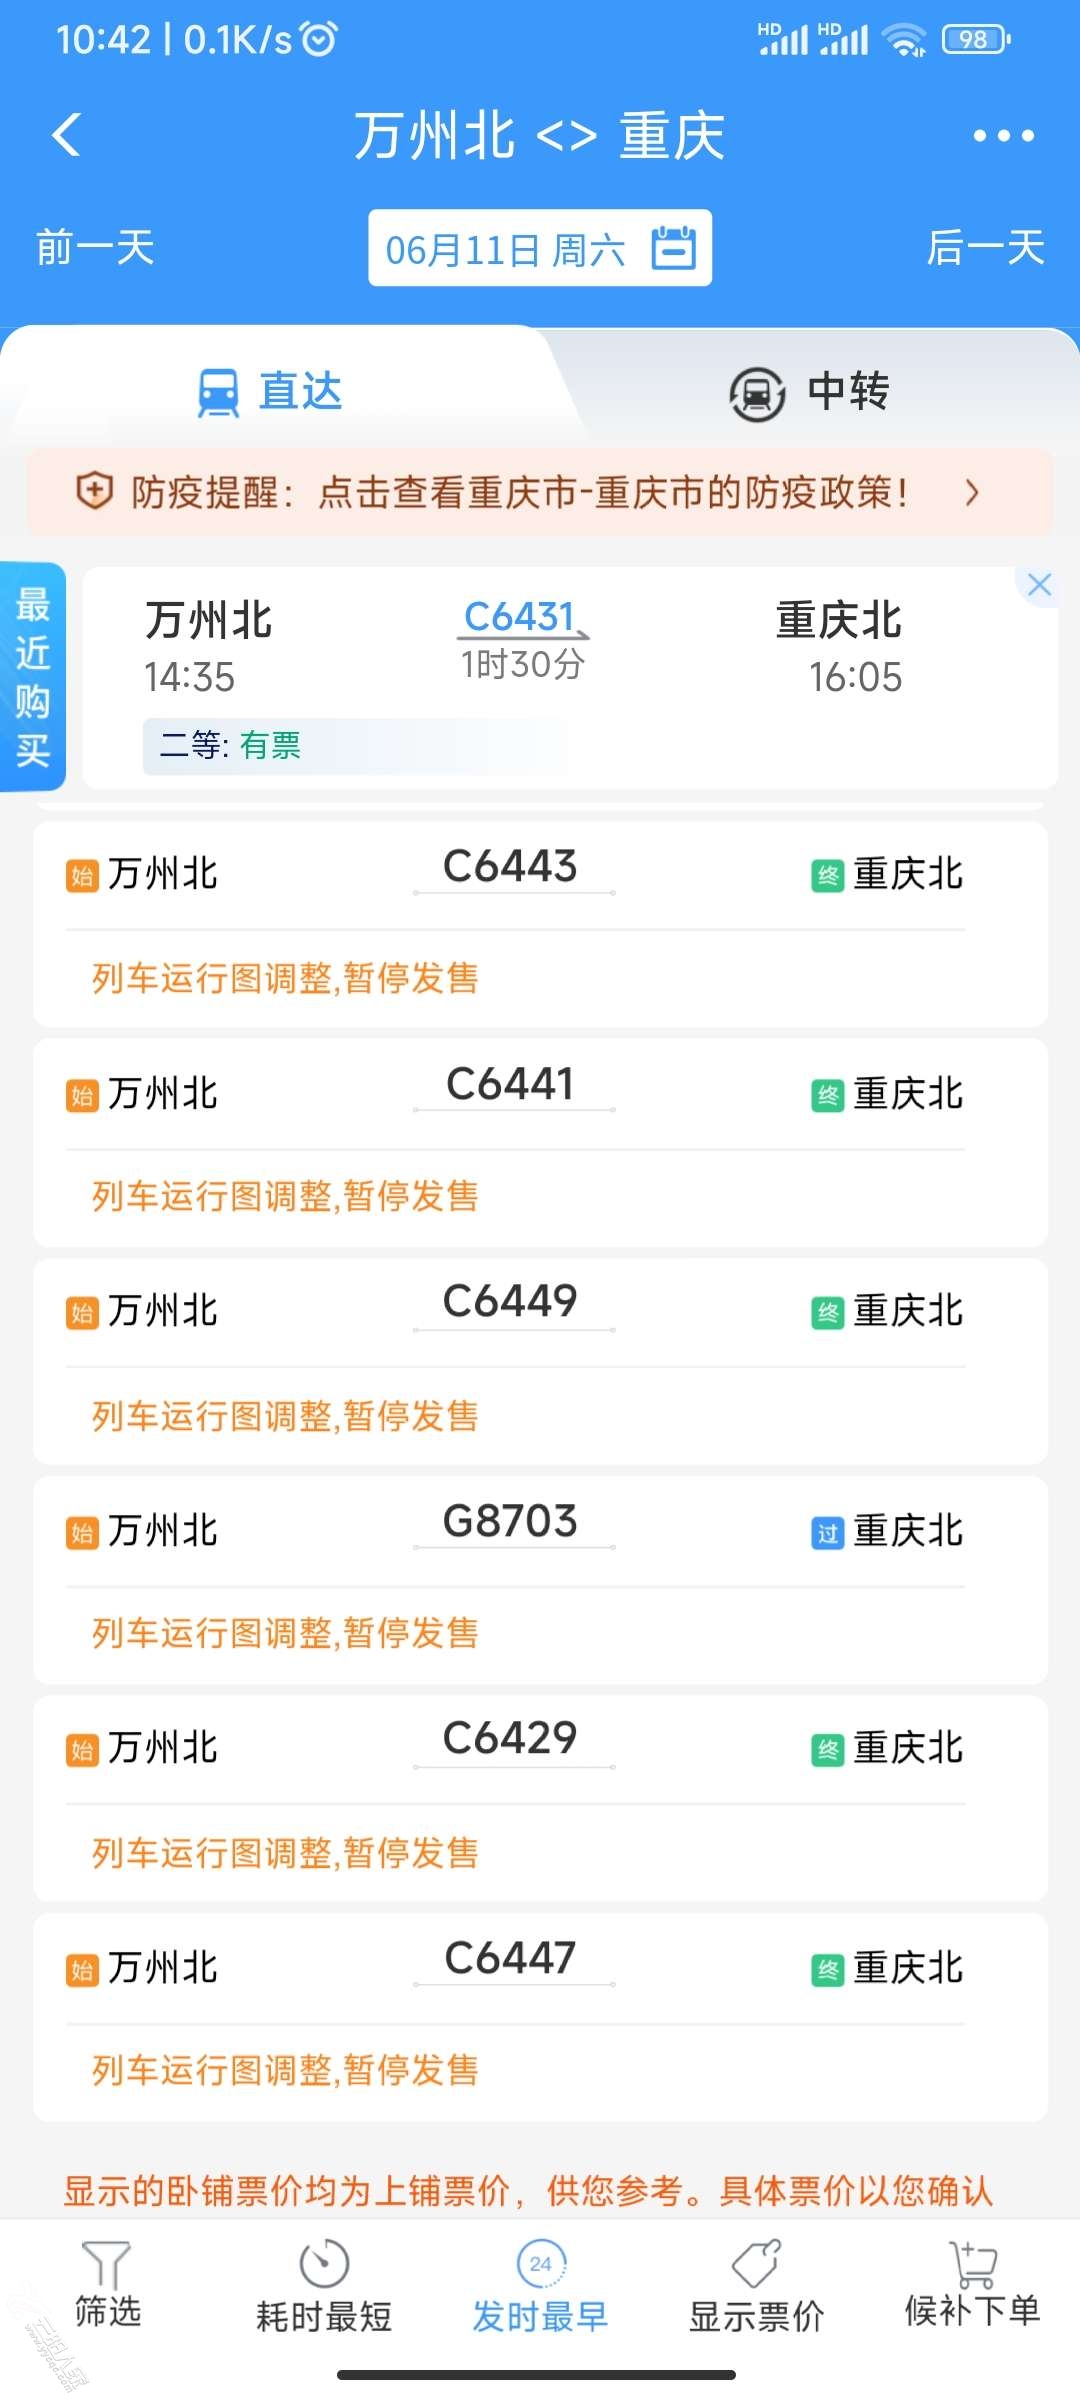Go to 前一天 previous day
The height and width of the screenshot is (2400, 1080).
point(95,247)
